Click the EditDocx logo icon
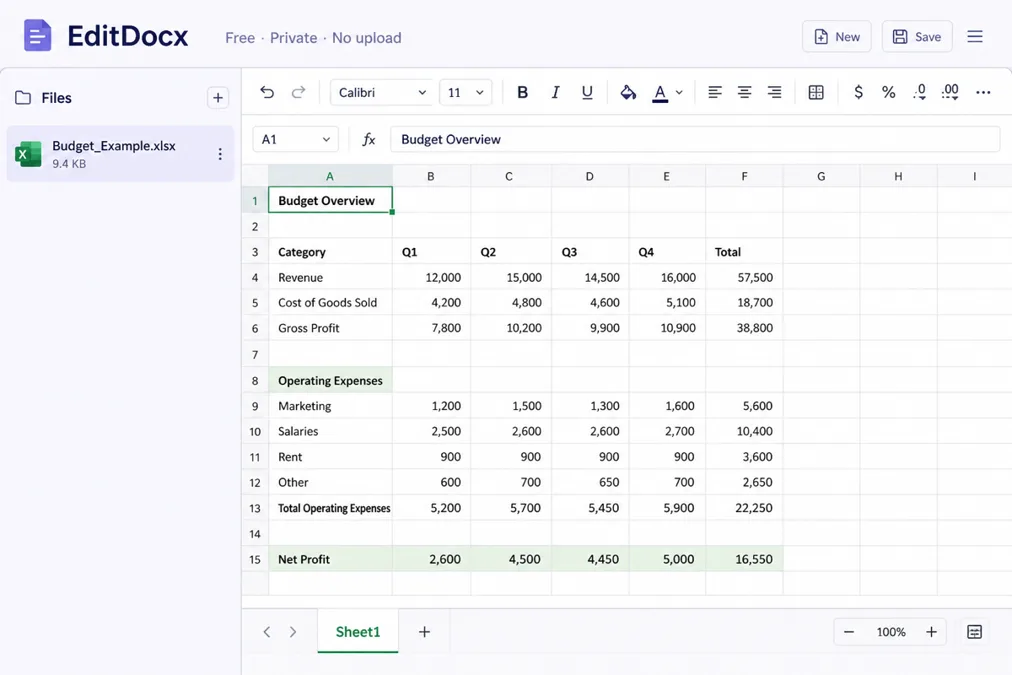 37,35
